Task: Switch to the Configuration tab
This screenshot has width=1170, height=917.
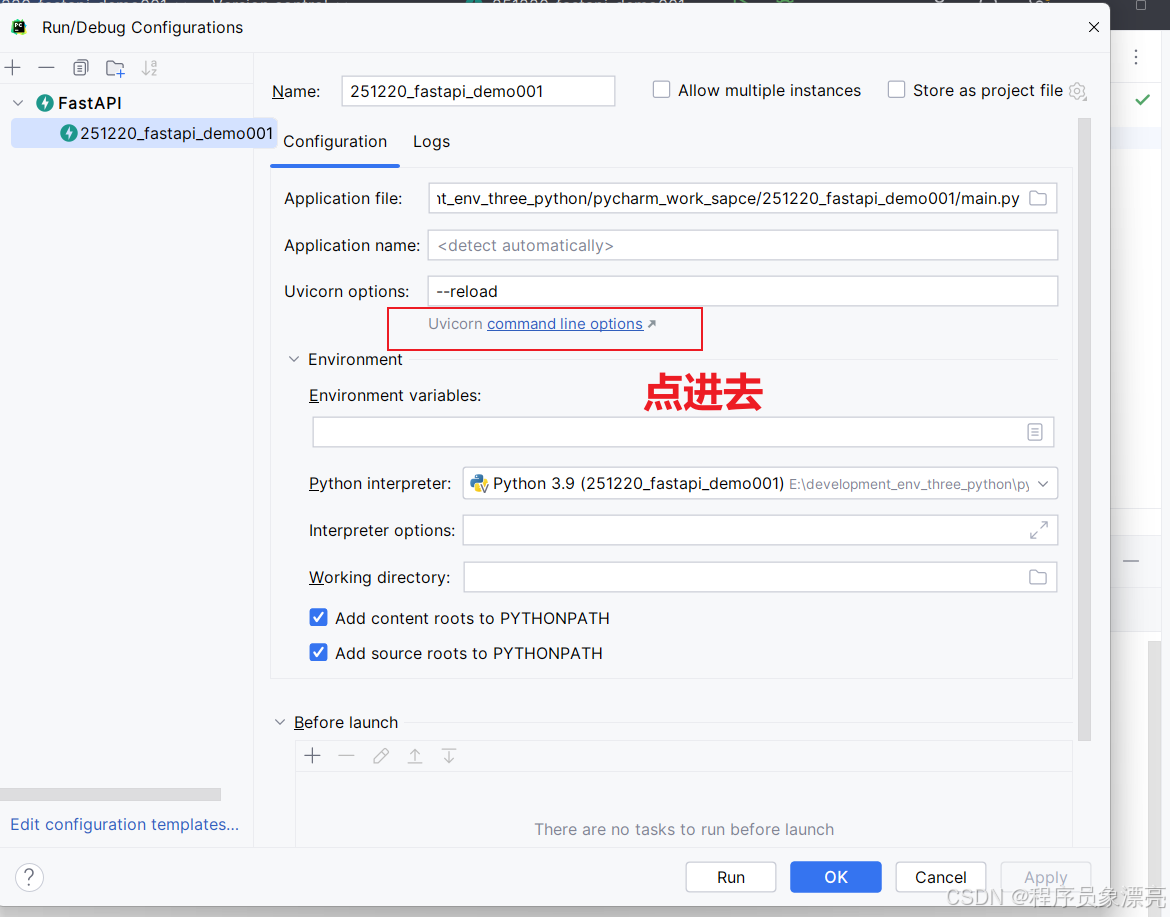Action: (335, 142)
